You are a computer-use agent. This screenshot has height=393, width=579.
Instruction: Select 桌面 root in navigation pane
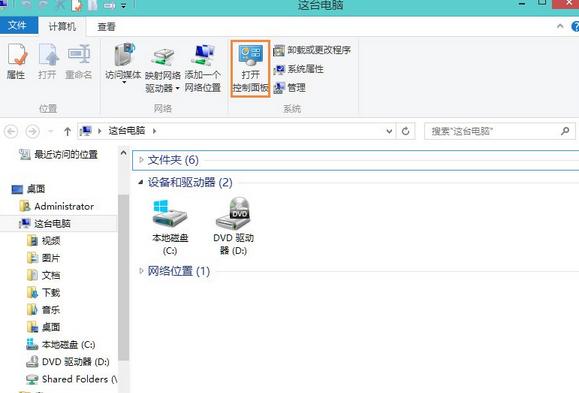pos(28,189)
